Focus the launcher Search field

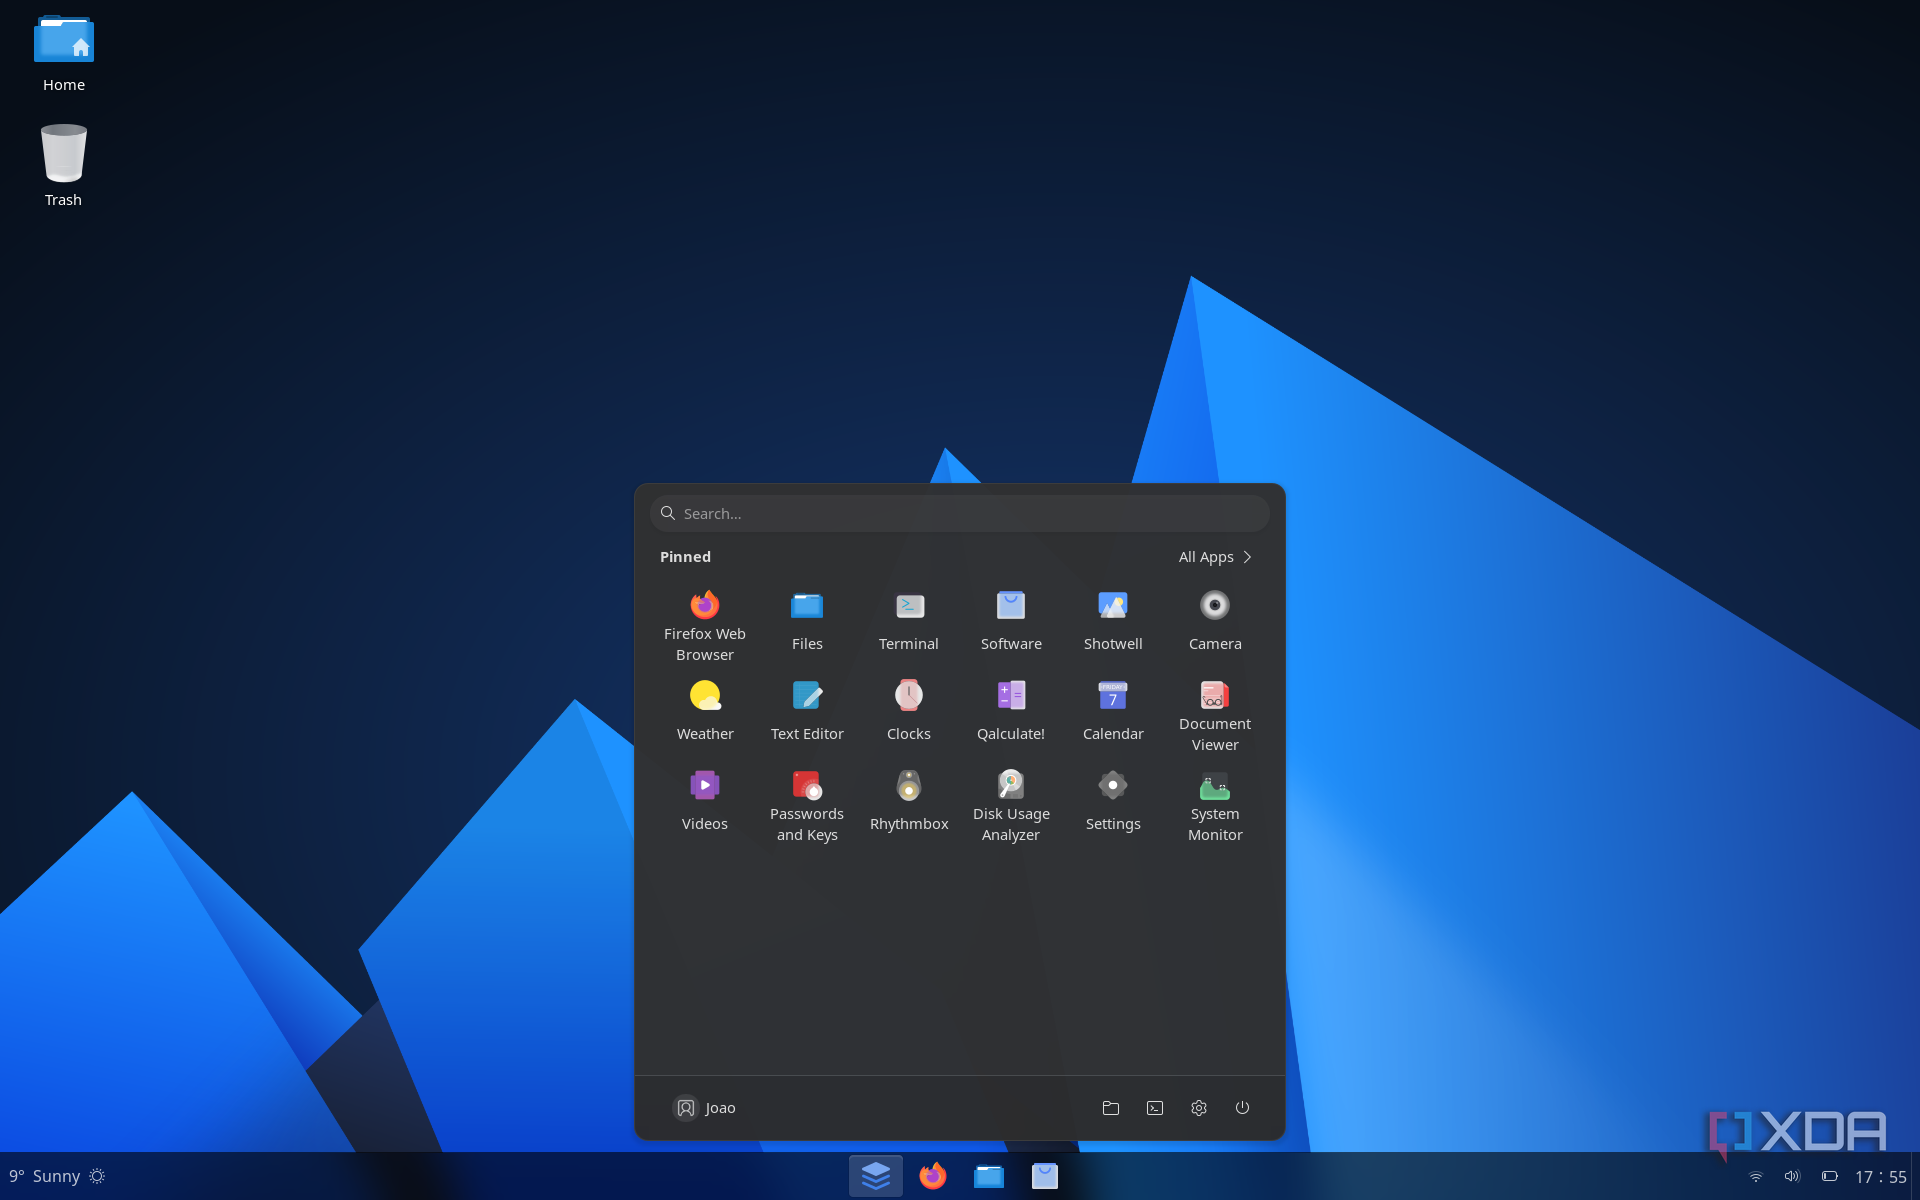960,513
